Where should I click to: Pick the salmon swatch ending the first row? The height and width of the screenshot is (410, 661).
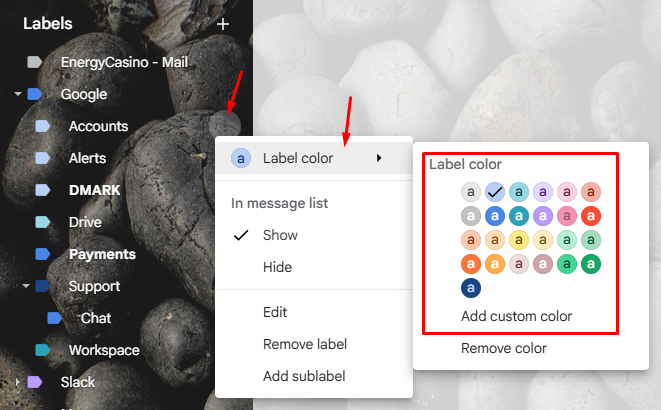(591, 192)
